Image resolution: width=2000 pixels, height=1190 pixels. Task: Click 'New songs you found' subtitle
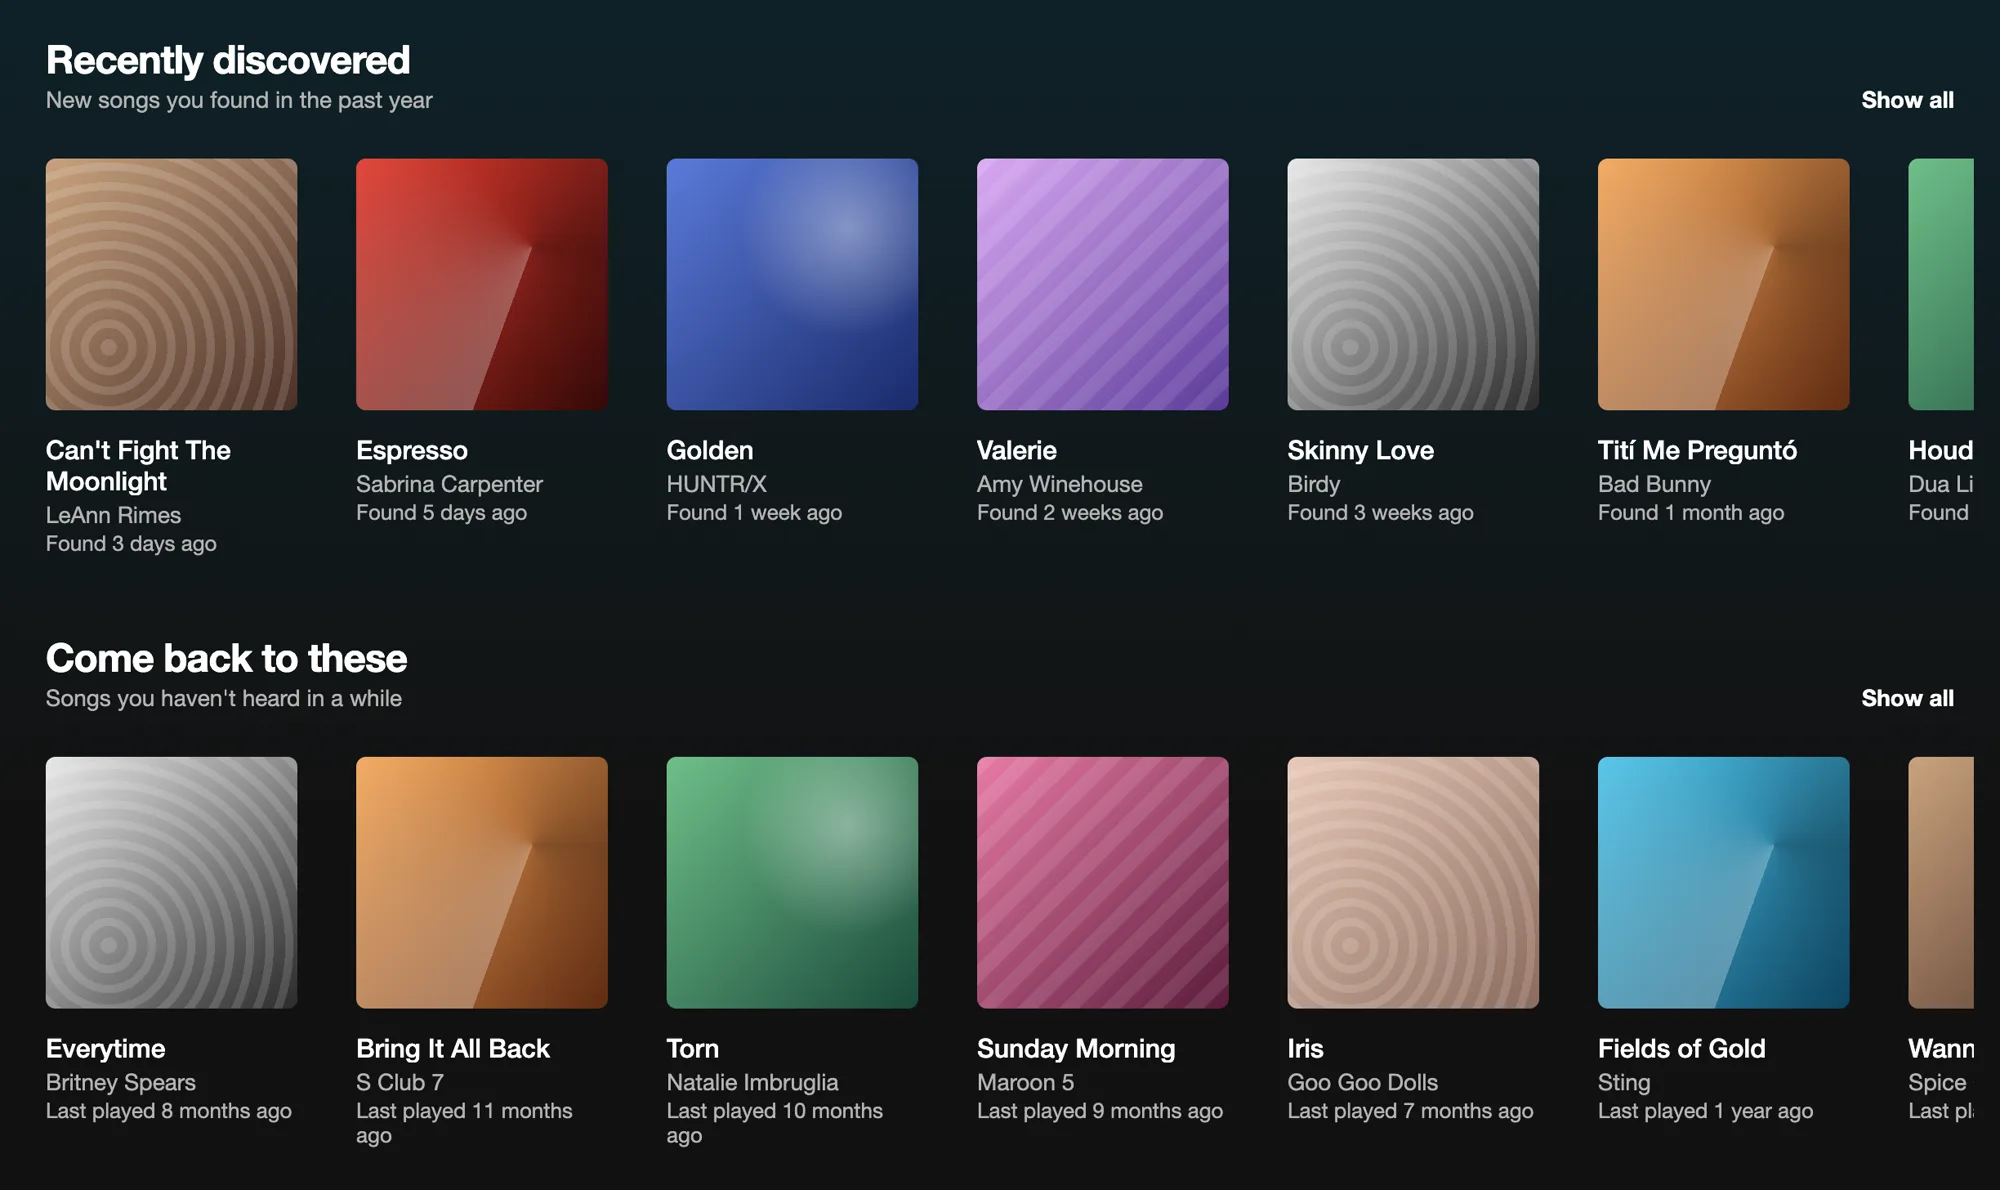point(239,100)
